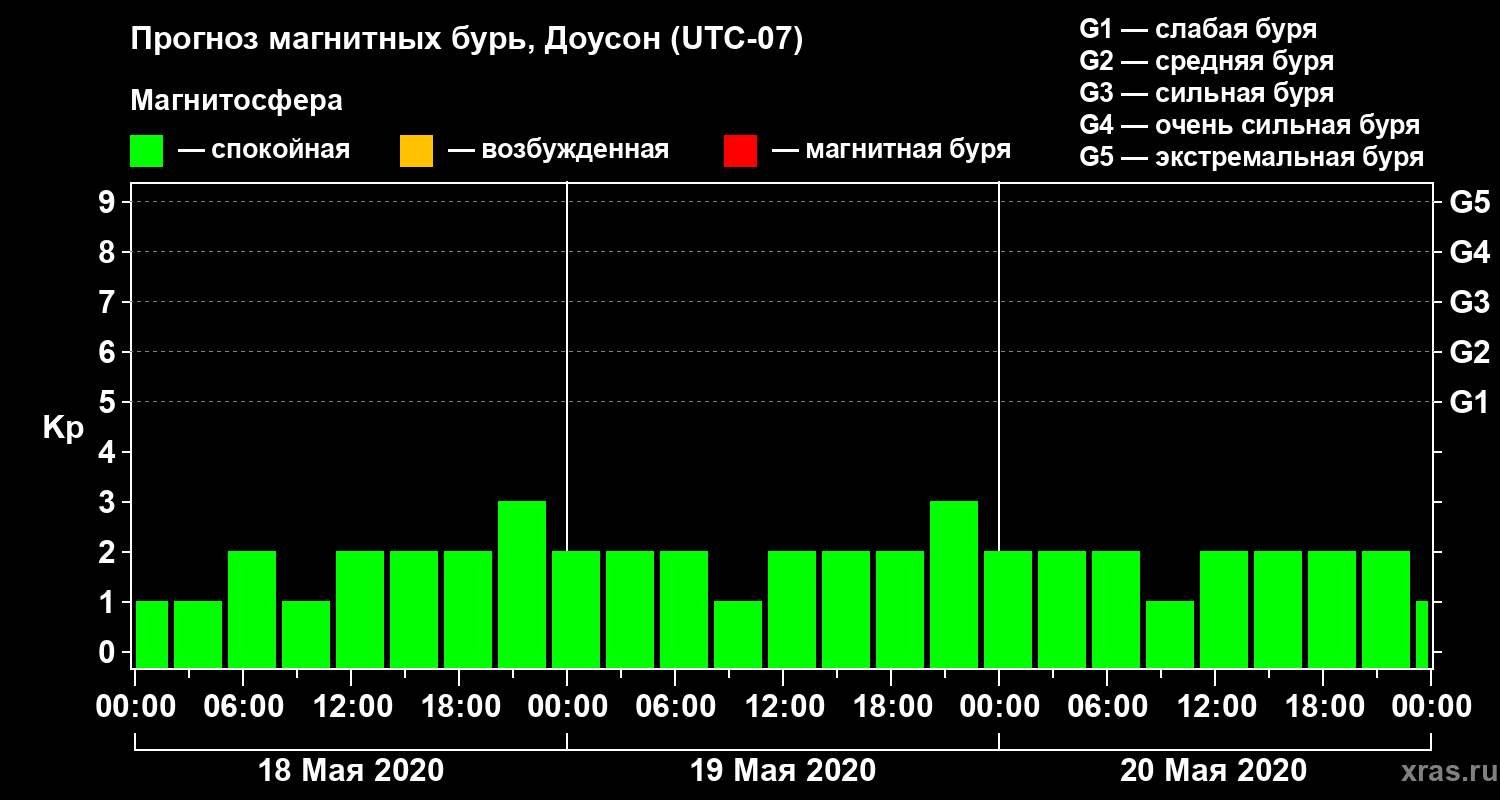The height and width of the screenshot is (800, 1500).
Task: Click the 'Магнитосфера' heading
Action: click(x=236, y=101)
